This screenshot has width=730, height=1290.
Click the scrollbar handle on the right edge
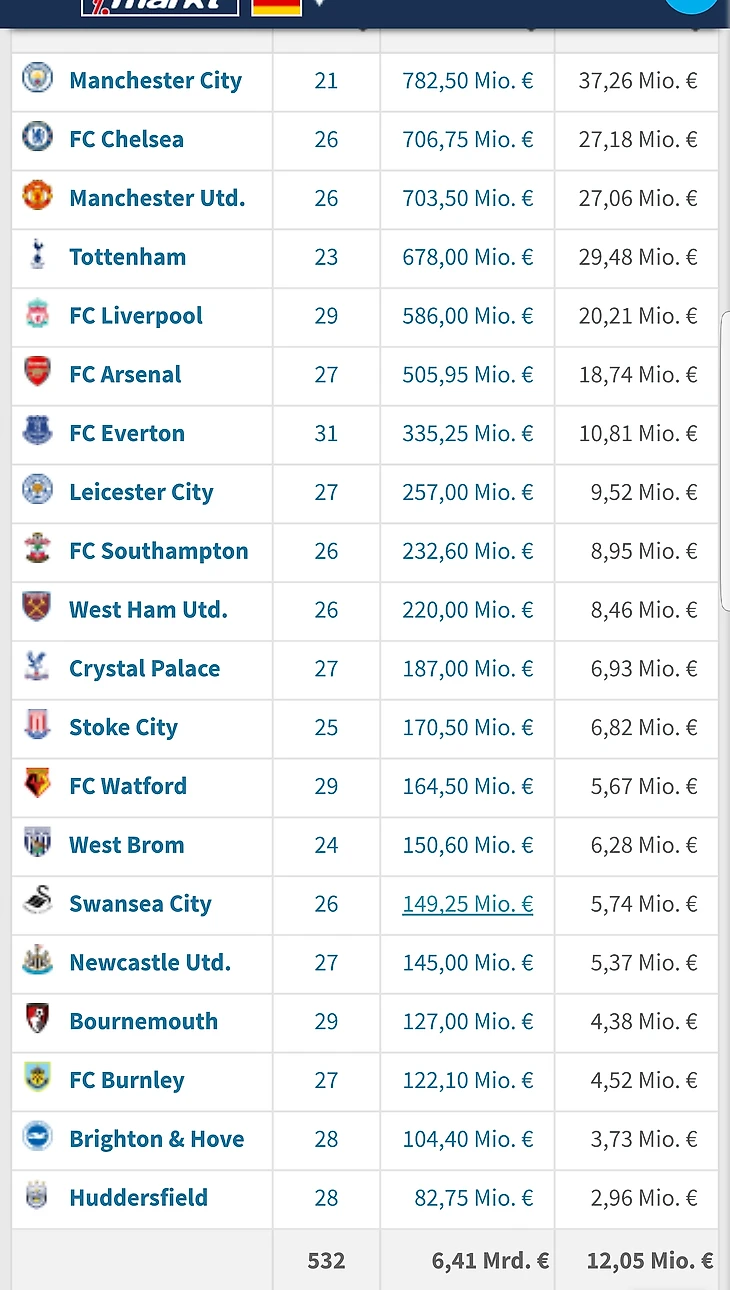725,460
